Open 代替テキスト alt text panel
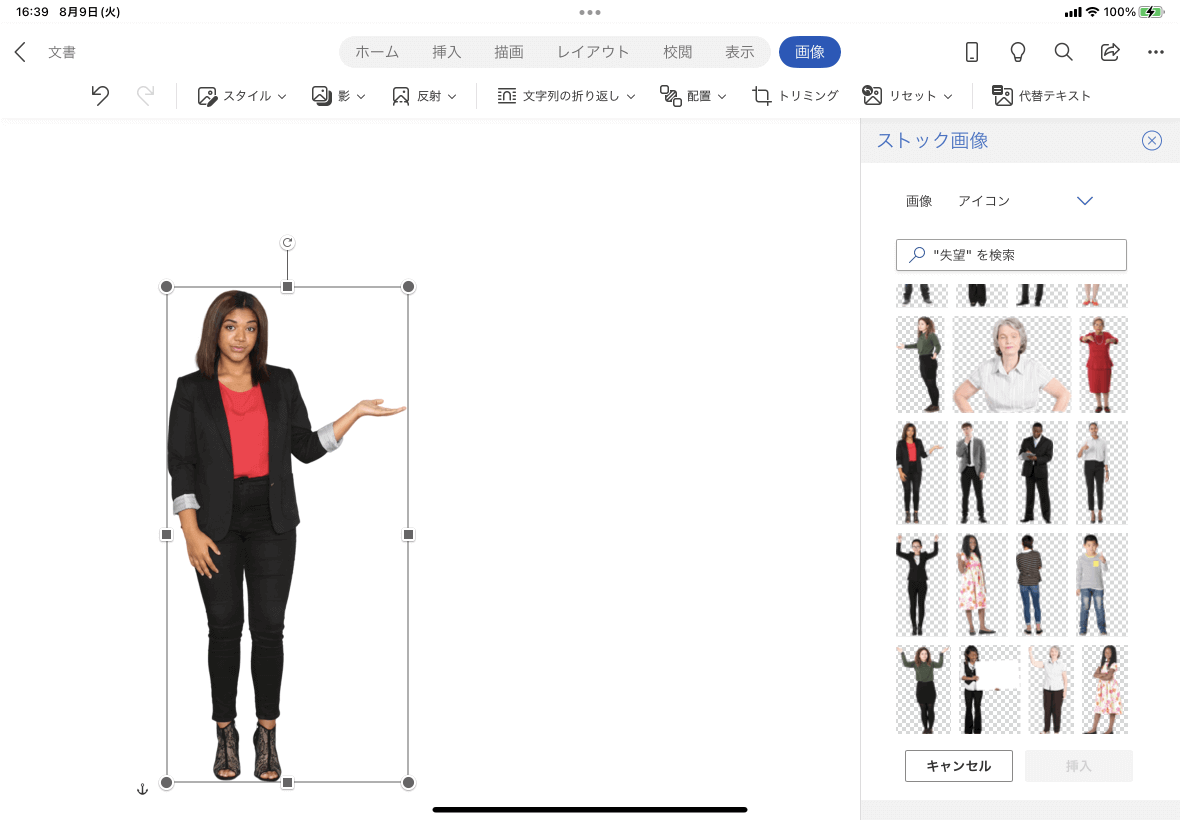The image size is (1180, 820). tap(1042, 96)
